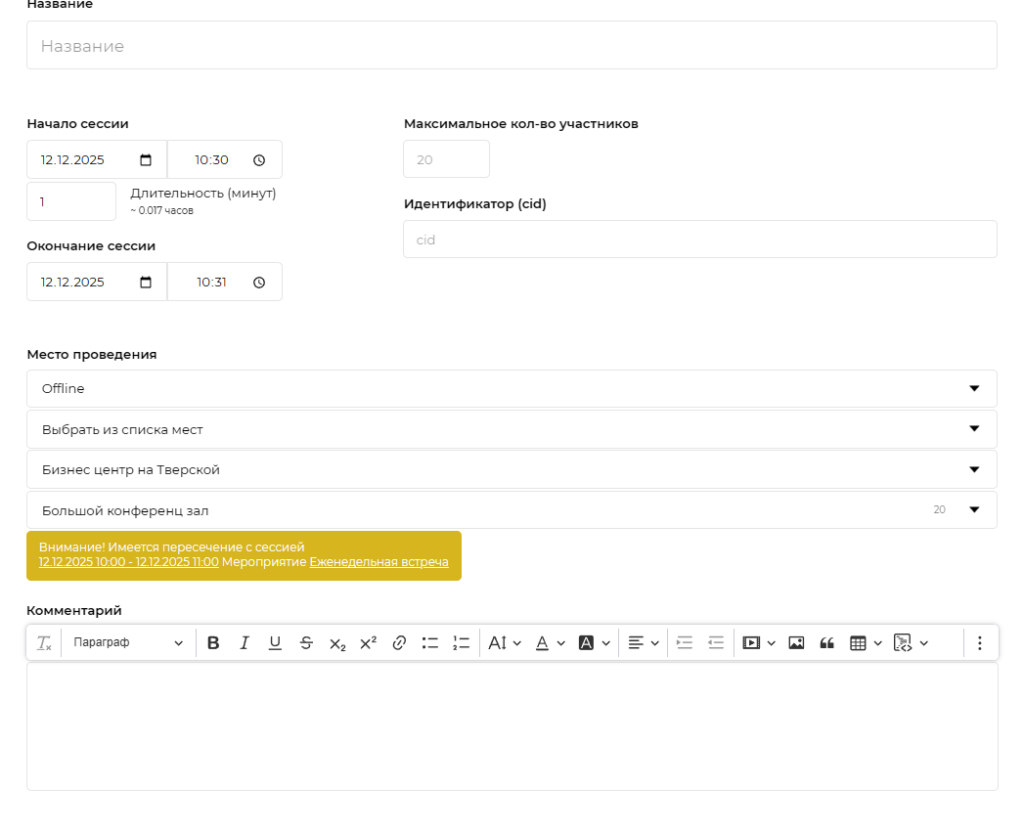Open the Параграф heading style dropdown
Image resolution: width=1024 pixels, height=831 pixels.
coord(128,643)
